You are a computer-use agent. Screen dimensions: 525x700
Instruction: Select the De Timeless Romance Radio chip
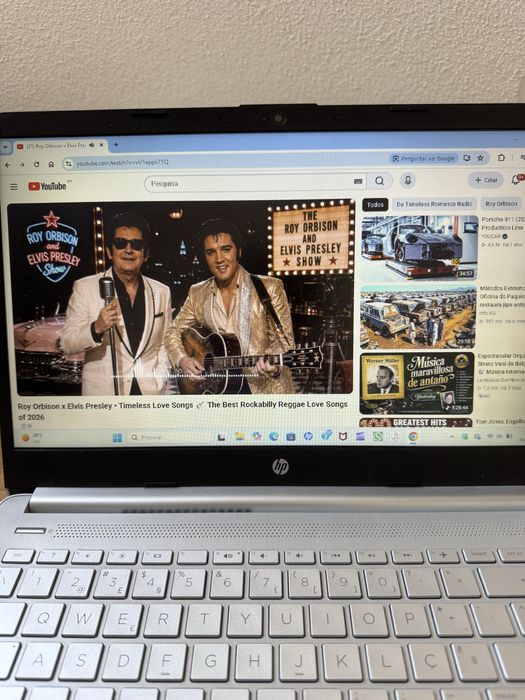434,204
